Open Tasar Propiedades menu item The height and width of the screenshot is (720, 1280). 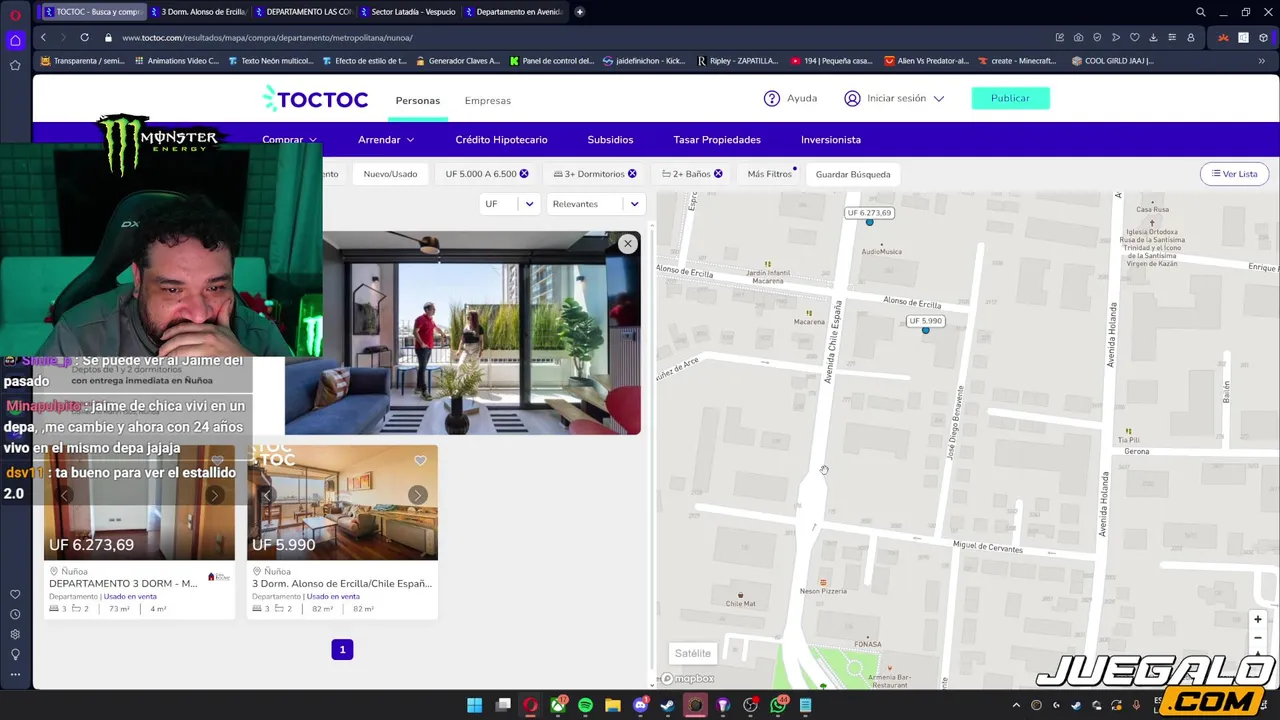click(717, 140)
